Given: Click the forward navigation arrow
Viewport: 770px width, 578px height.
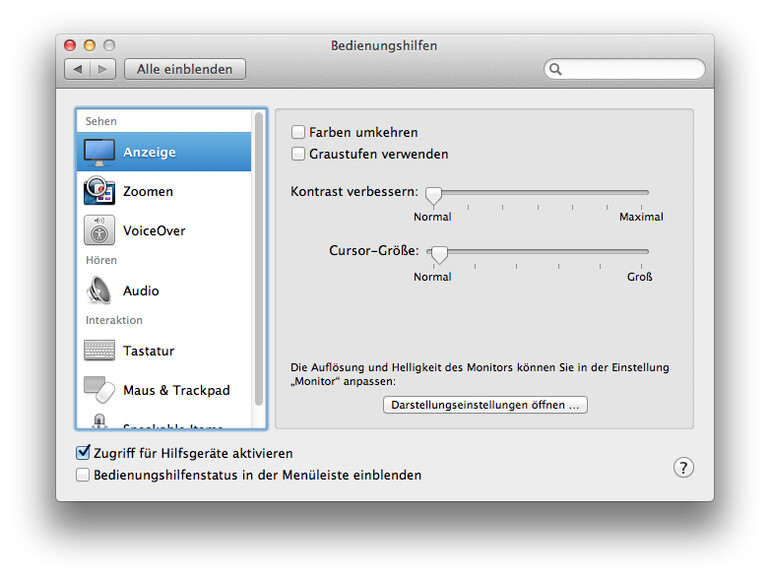Looking at the screenshot, I should tap(103, 69).
